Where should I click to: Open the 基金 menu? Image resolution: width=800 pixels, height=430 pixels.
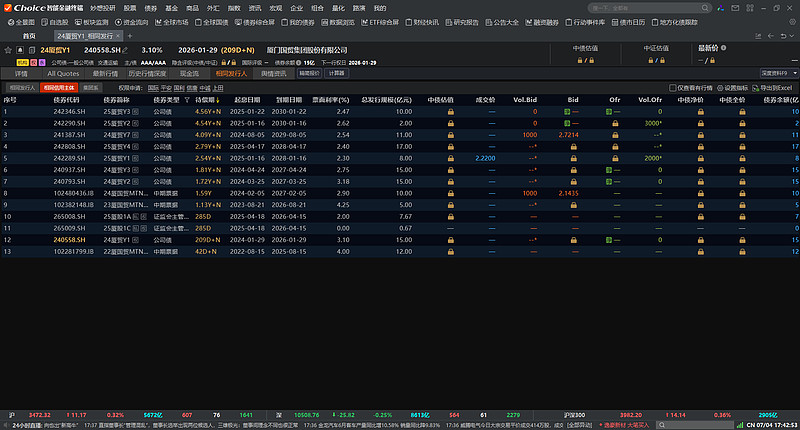(x=171, y=8)
